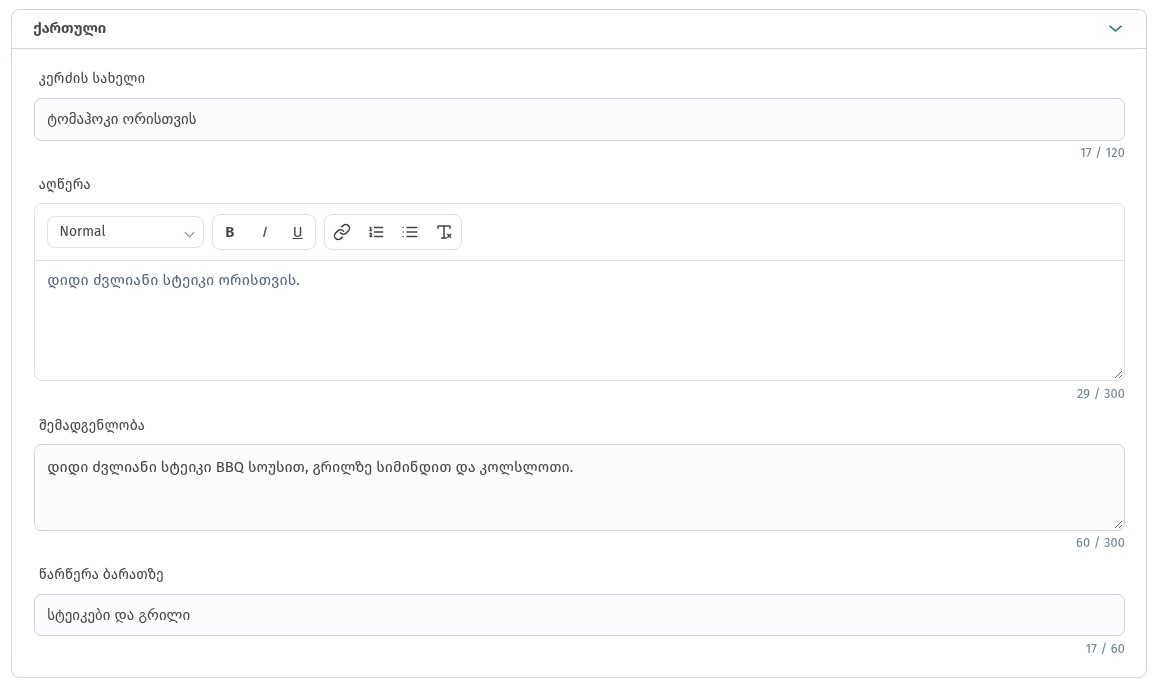1158x685 pixels.
Task: Click the შემადგენლობა text area
Action: click(x=579, y=487)
